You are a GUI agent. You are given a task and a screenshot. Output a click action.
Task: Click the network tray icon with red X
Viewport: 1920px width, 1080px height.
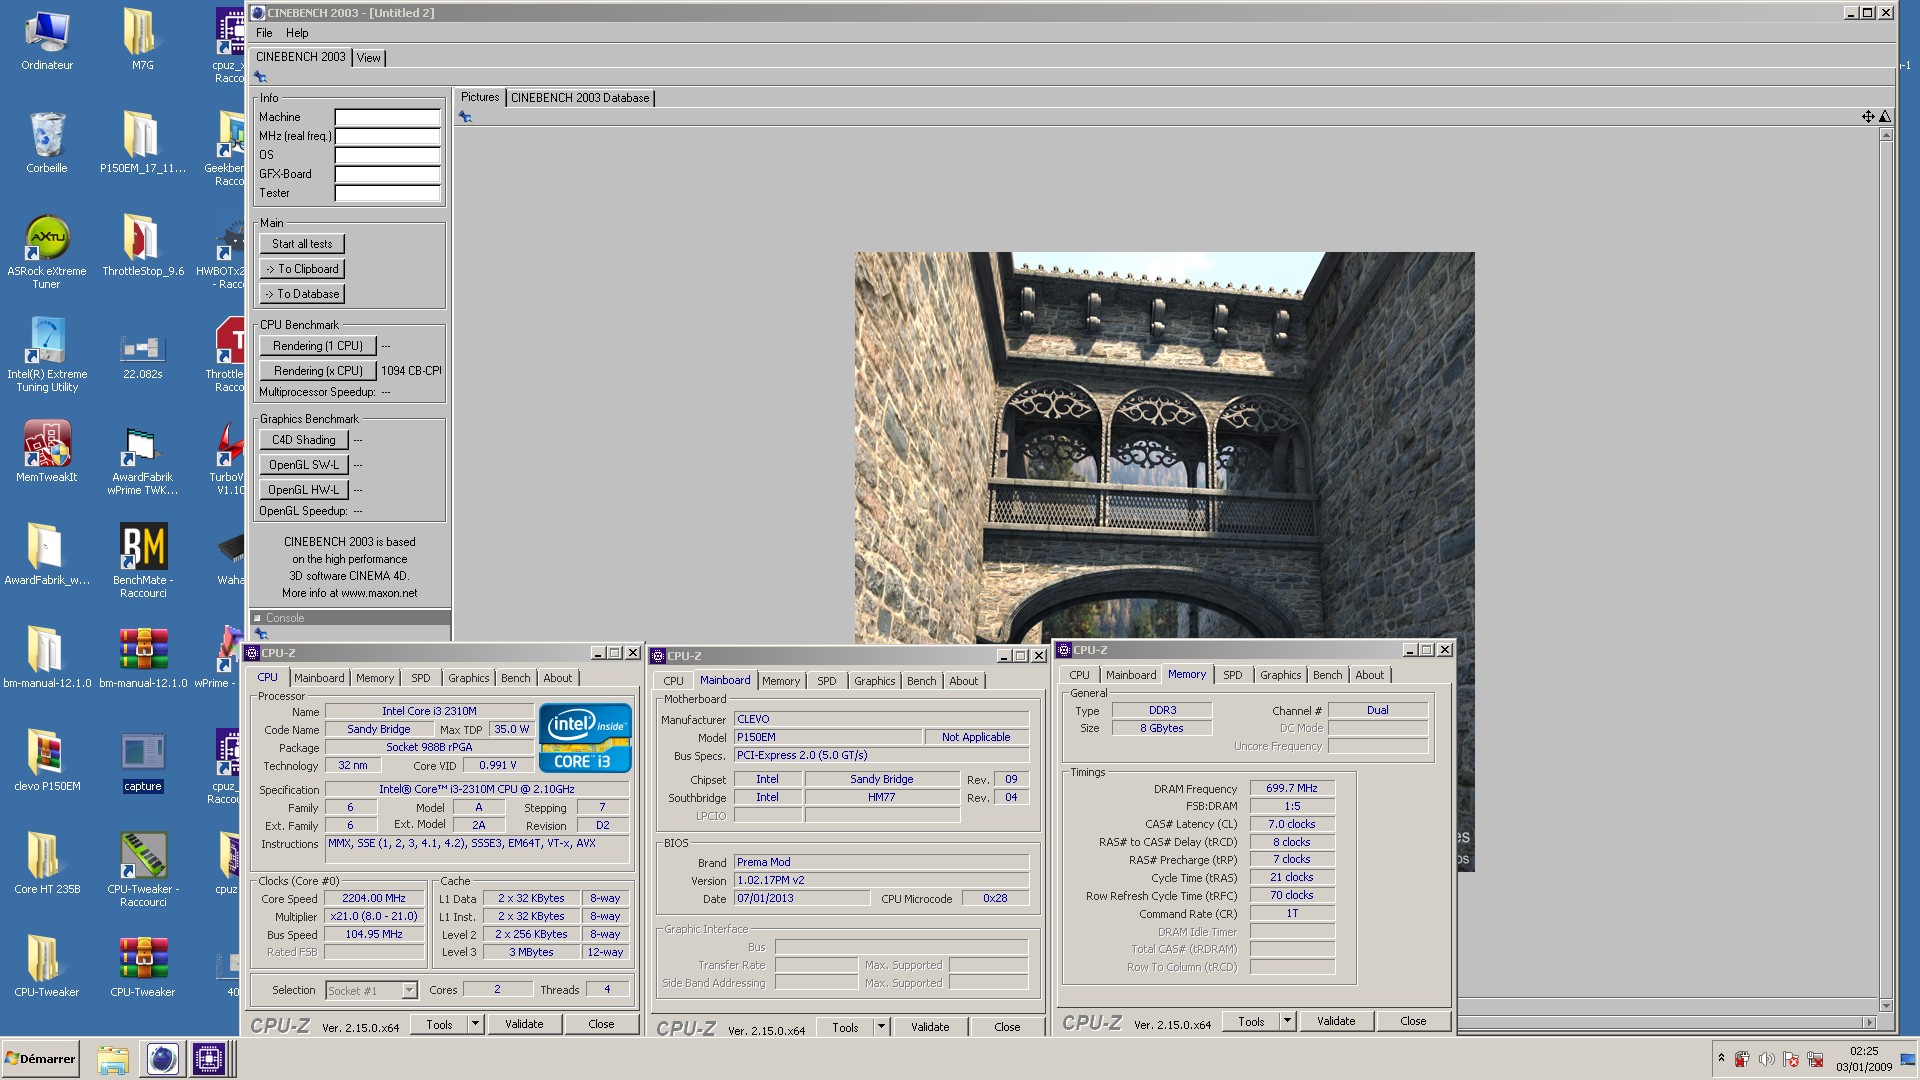1815,1059
